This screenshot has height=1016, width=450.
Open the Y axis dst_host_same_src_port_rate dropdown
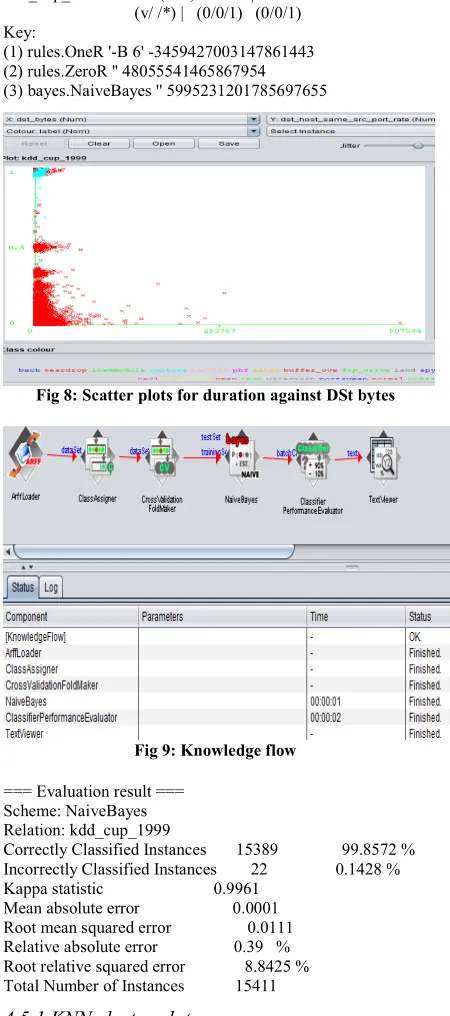[351, 119]
